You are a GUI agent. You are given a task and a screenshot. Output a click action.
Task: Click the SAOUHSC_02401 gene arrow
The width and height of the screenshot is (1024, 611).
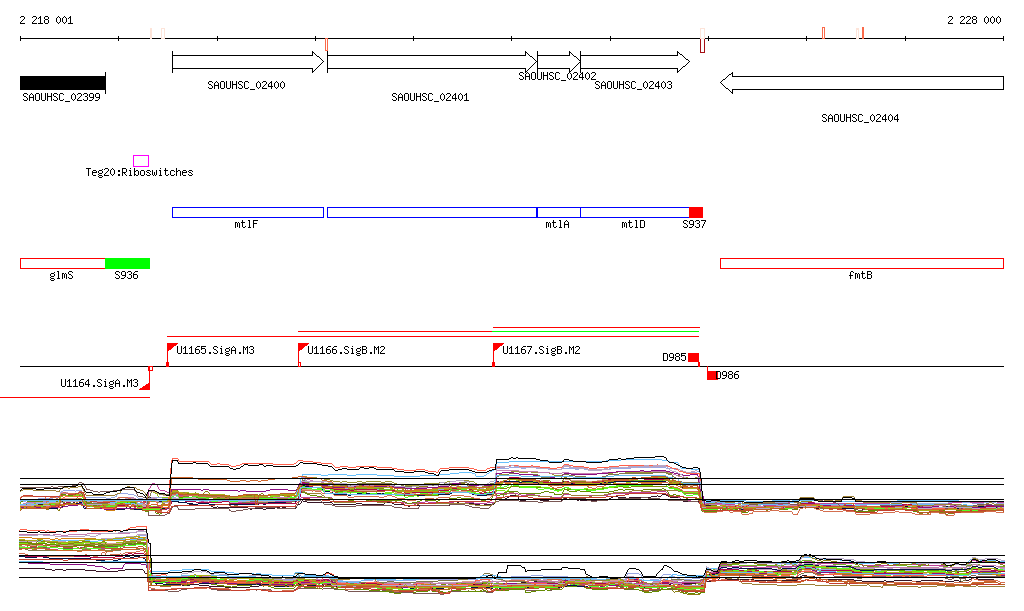(x=432, y=62)
